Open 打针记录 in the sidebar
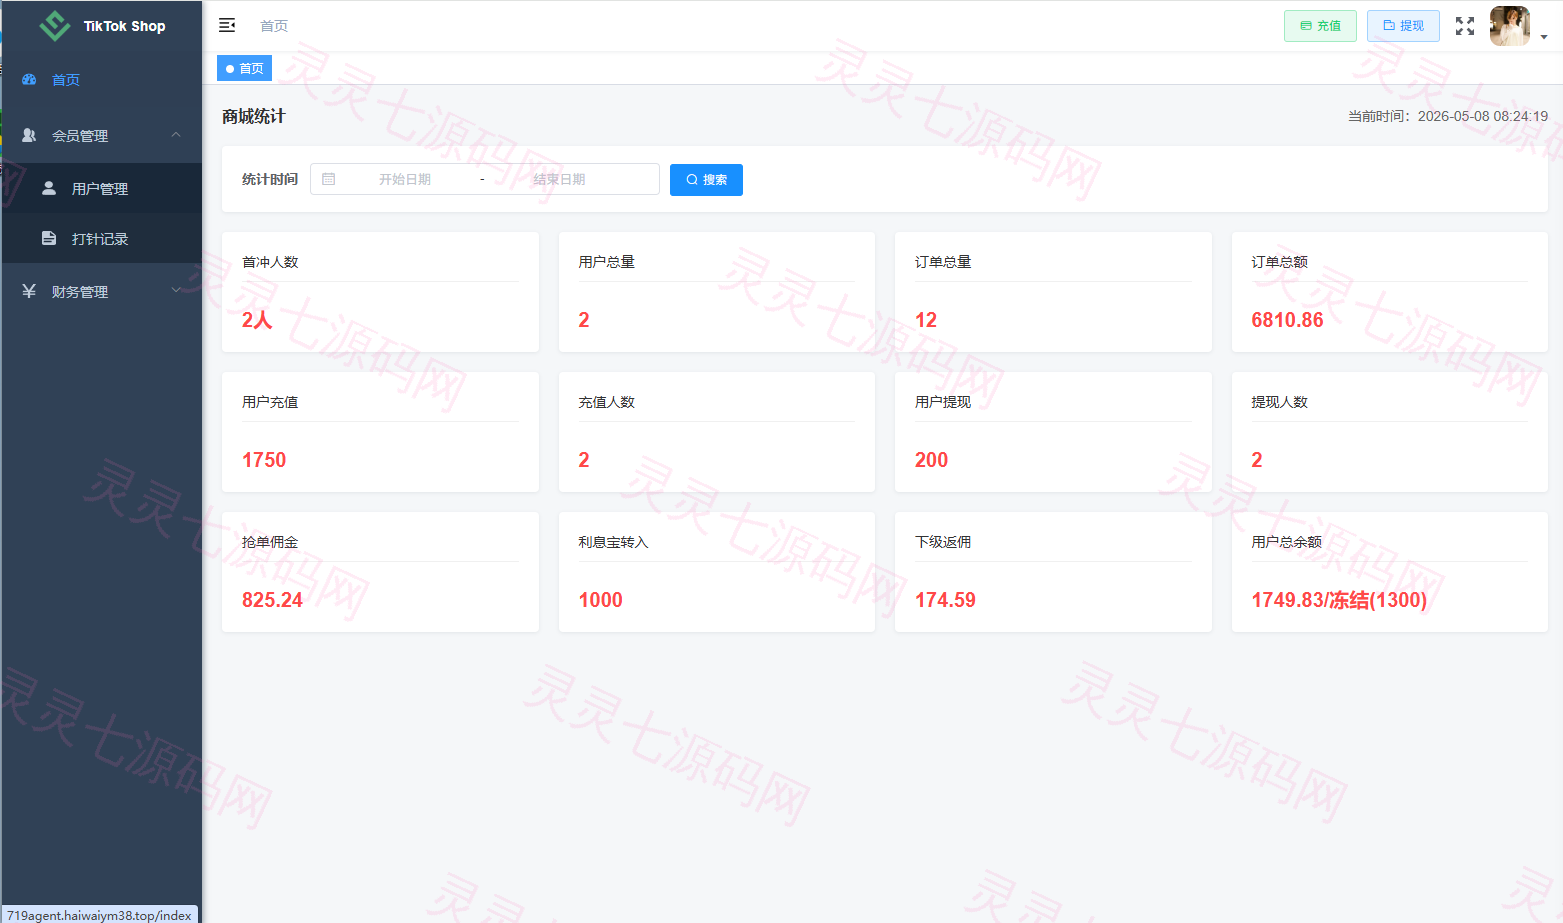 tap(102, 238)
